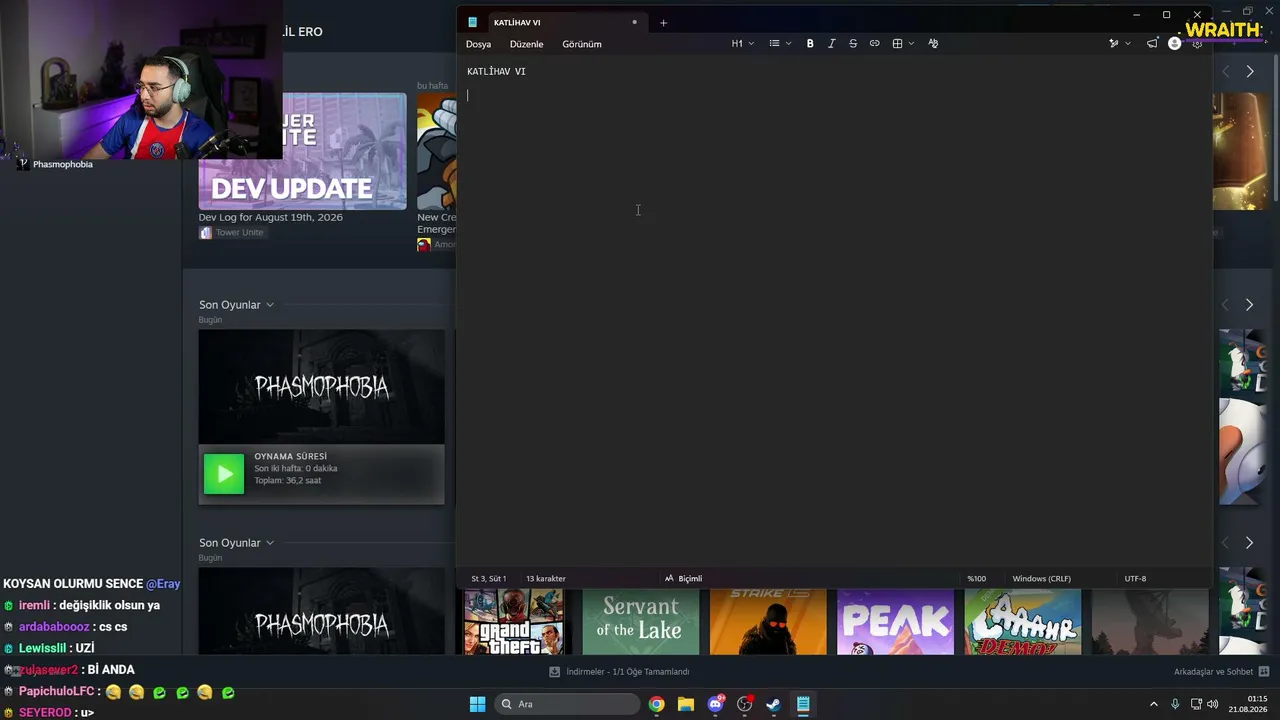Image resolution: width=1280 pixels, height=720 pixels.
Task: Open the Notepad account profile icon
Action: [1175, 44]
